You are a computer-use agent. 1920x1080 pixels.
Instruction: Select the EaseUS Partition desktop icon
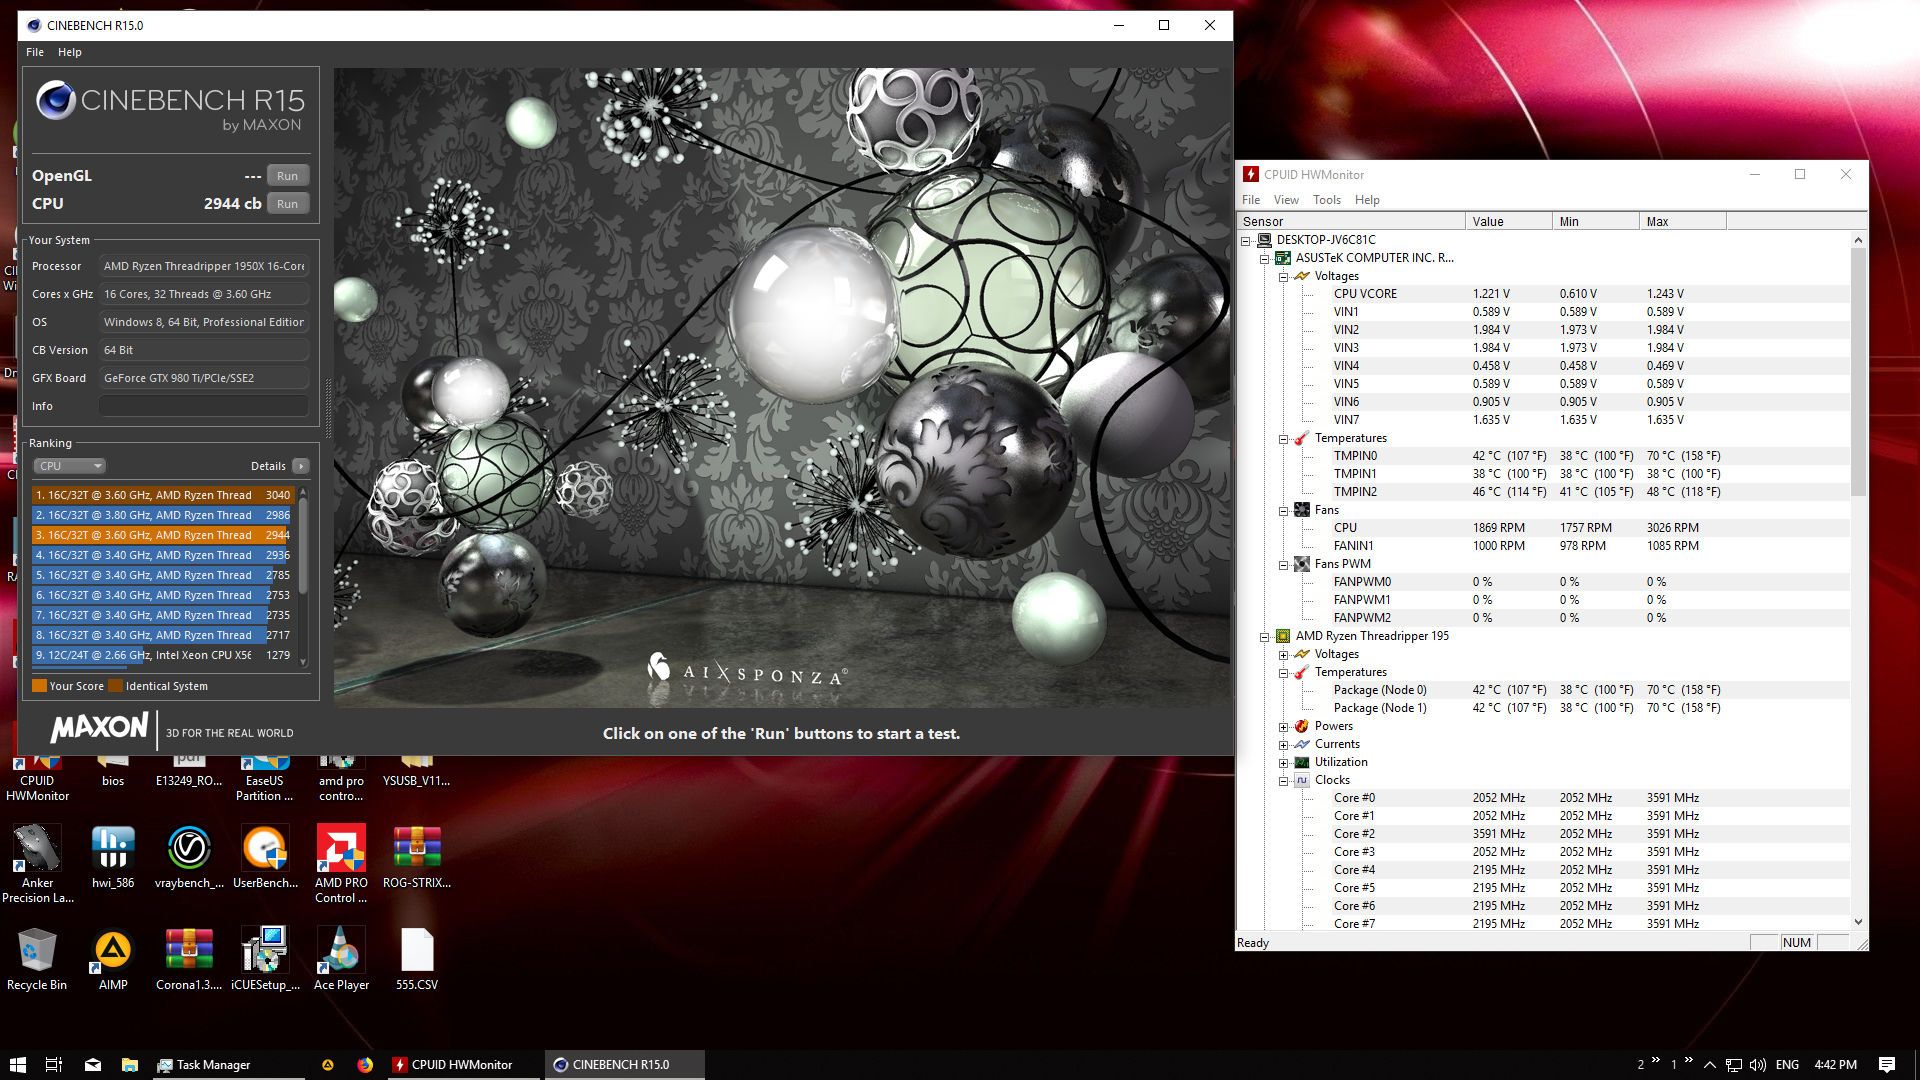point(265,780)
